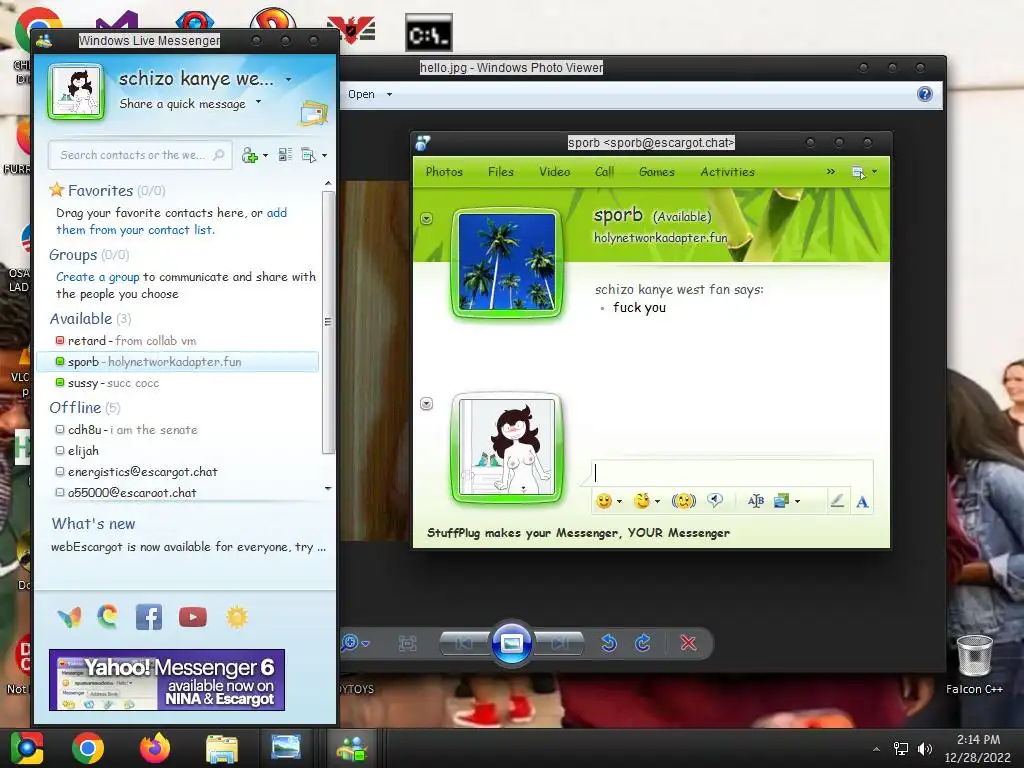
Task: Click the wink icon in chat
Action: click(x=642, y=501)
